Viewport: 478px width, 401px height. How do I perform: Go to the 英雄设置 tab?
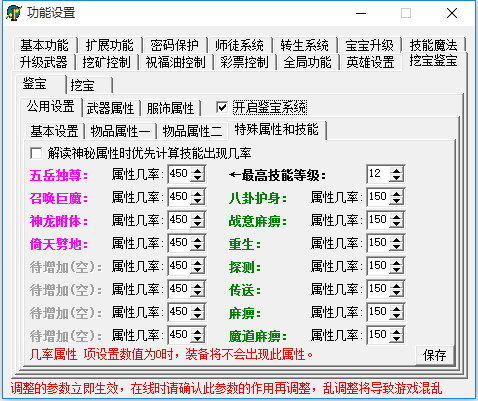pos(370,62)
